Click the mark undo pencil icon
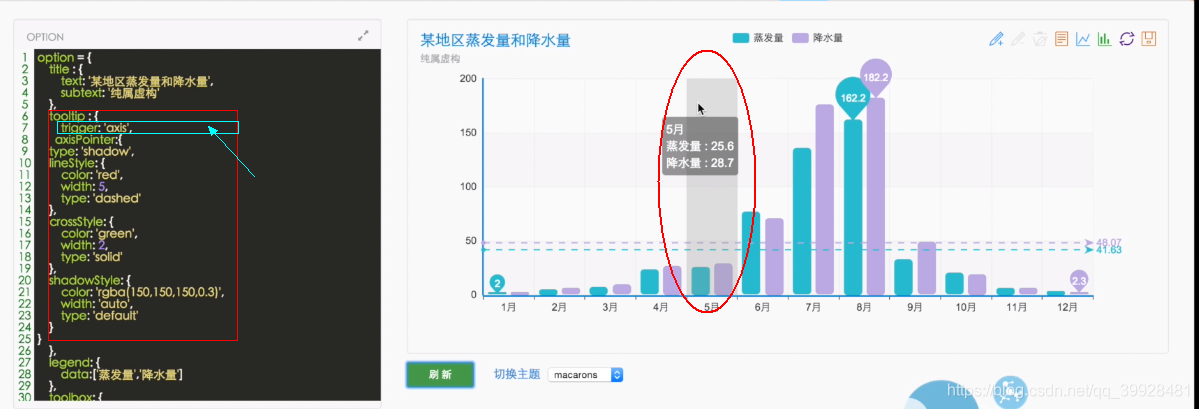The image size is (1199, 409). (1018, 38)
